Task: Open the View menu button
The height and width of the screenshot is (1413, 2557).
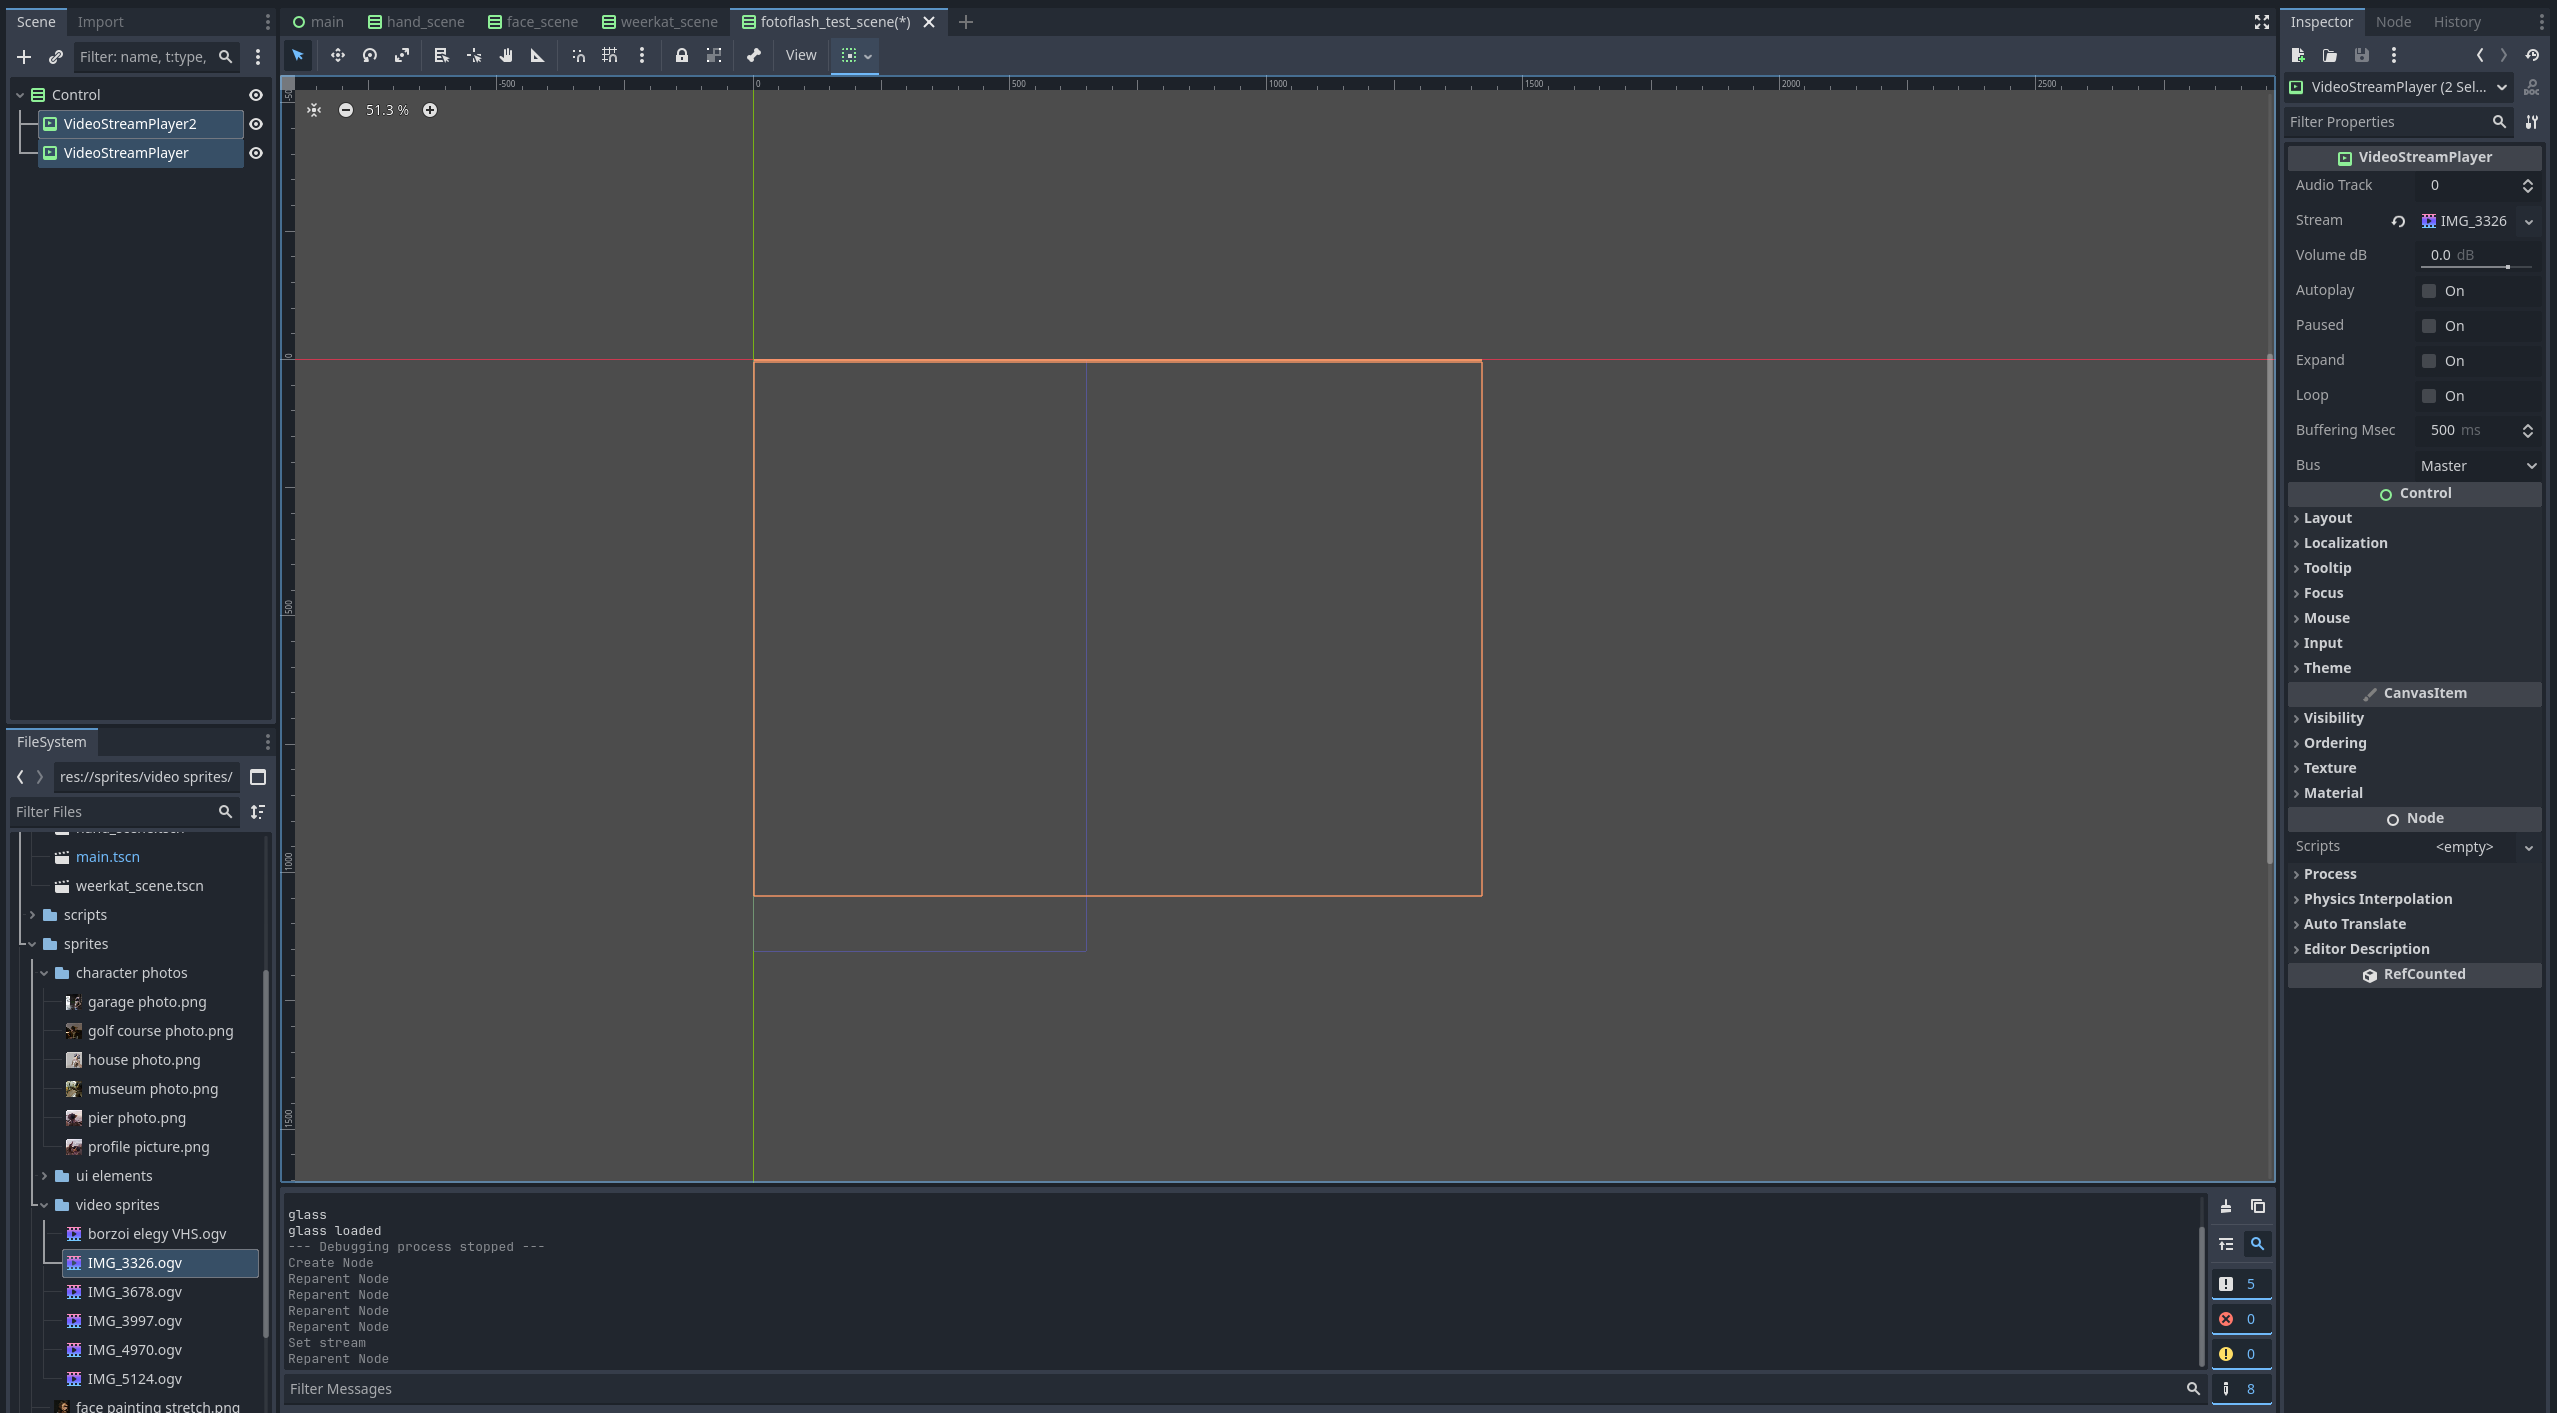Action: [x=800, y=55]
